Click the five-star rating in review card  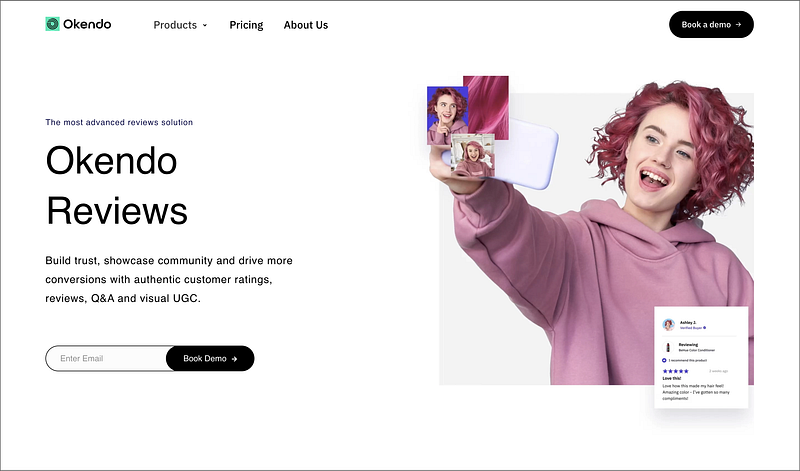point(676,371)
